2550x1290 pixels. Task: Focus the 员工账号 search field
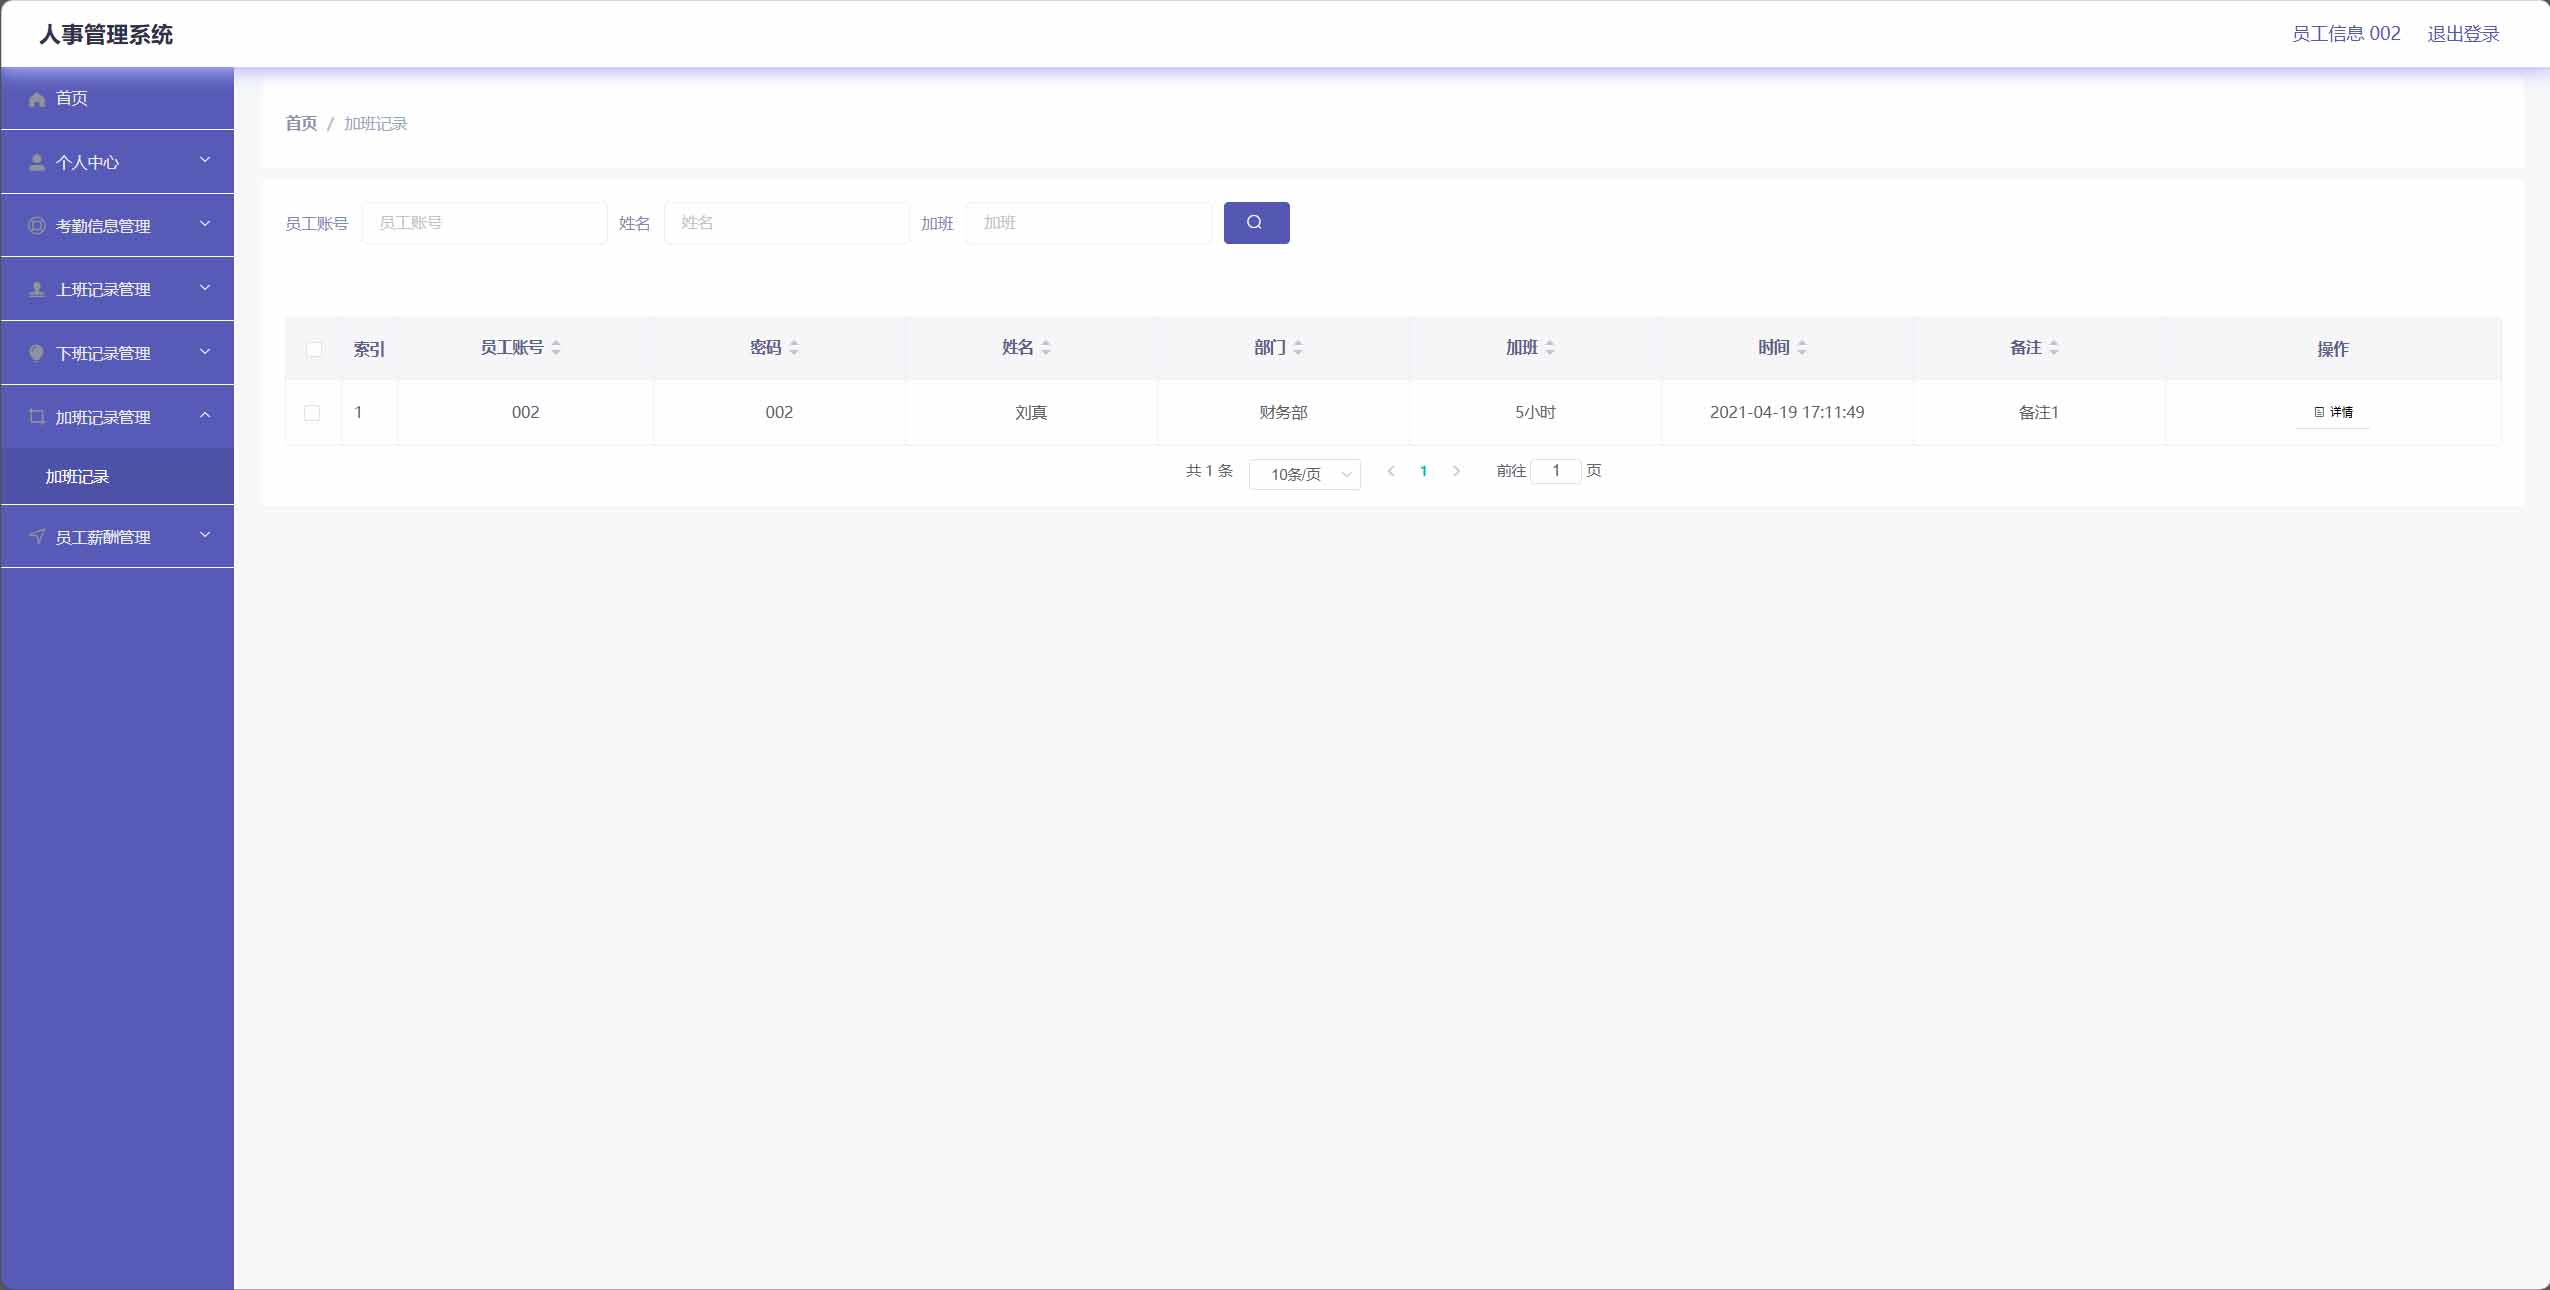(x=485, y=223)
